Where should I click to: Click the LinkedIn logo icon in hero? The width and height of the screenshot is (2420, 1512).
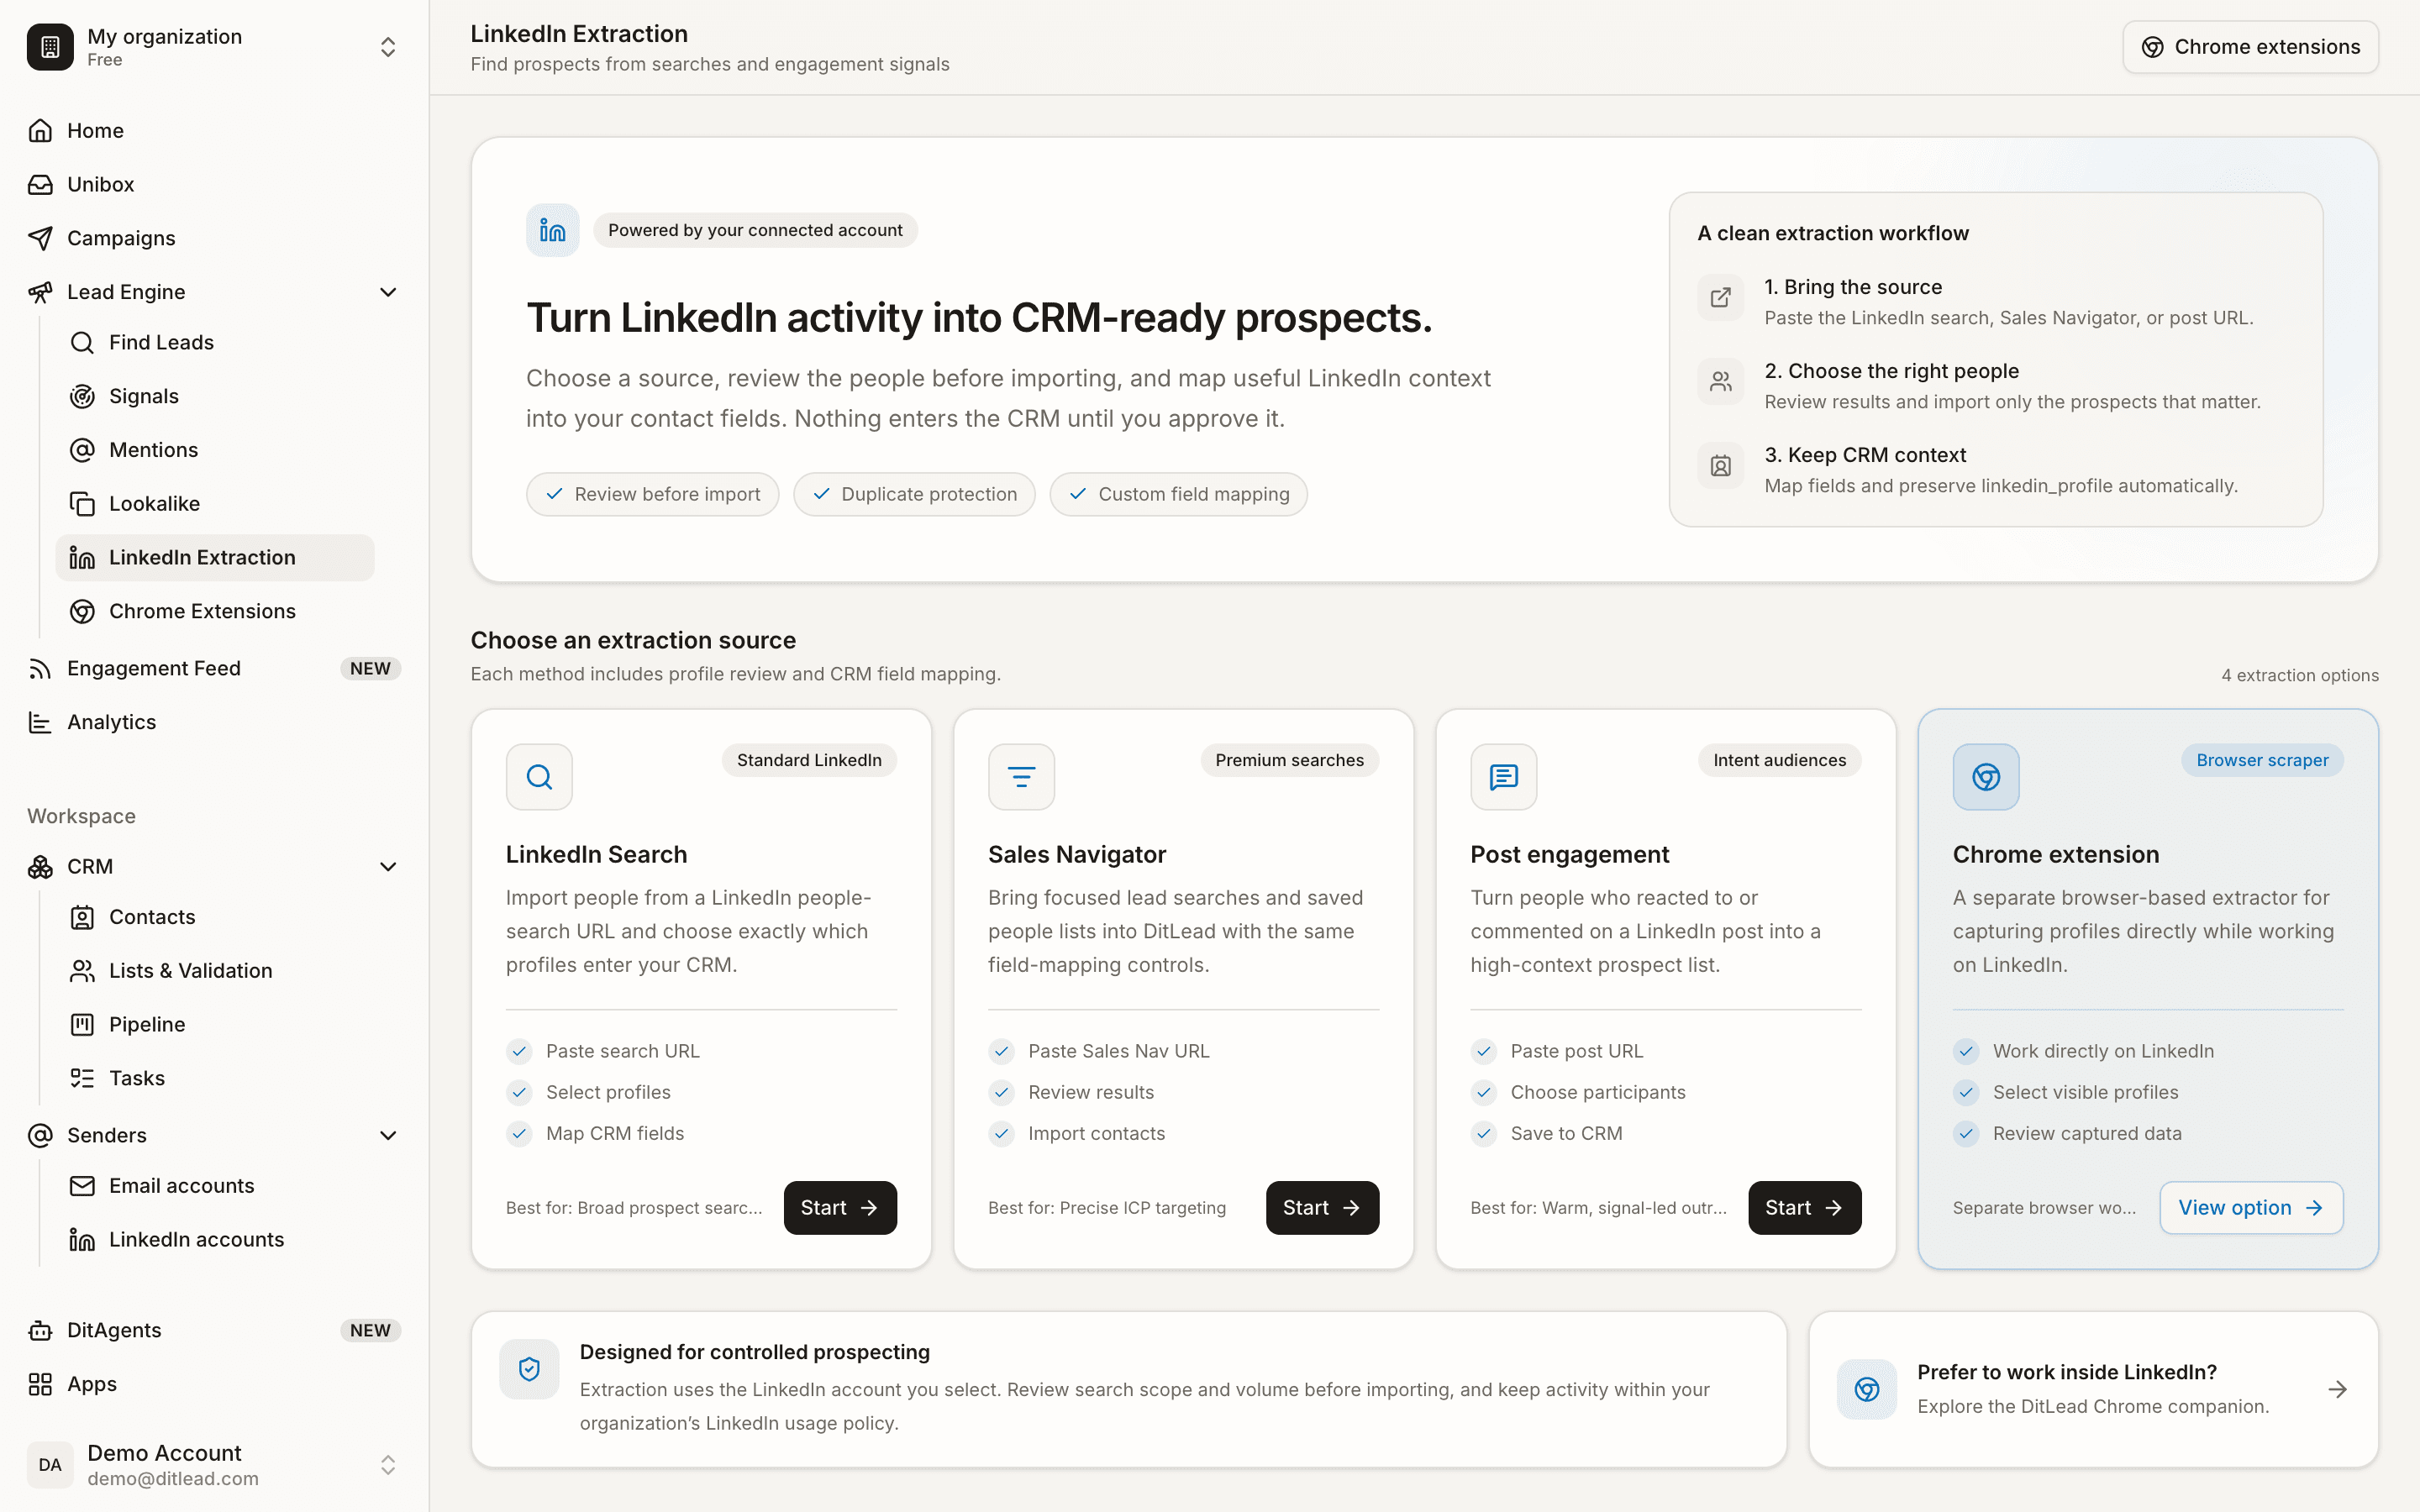coord(553,230)
